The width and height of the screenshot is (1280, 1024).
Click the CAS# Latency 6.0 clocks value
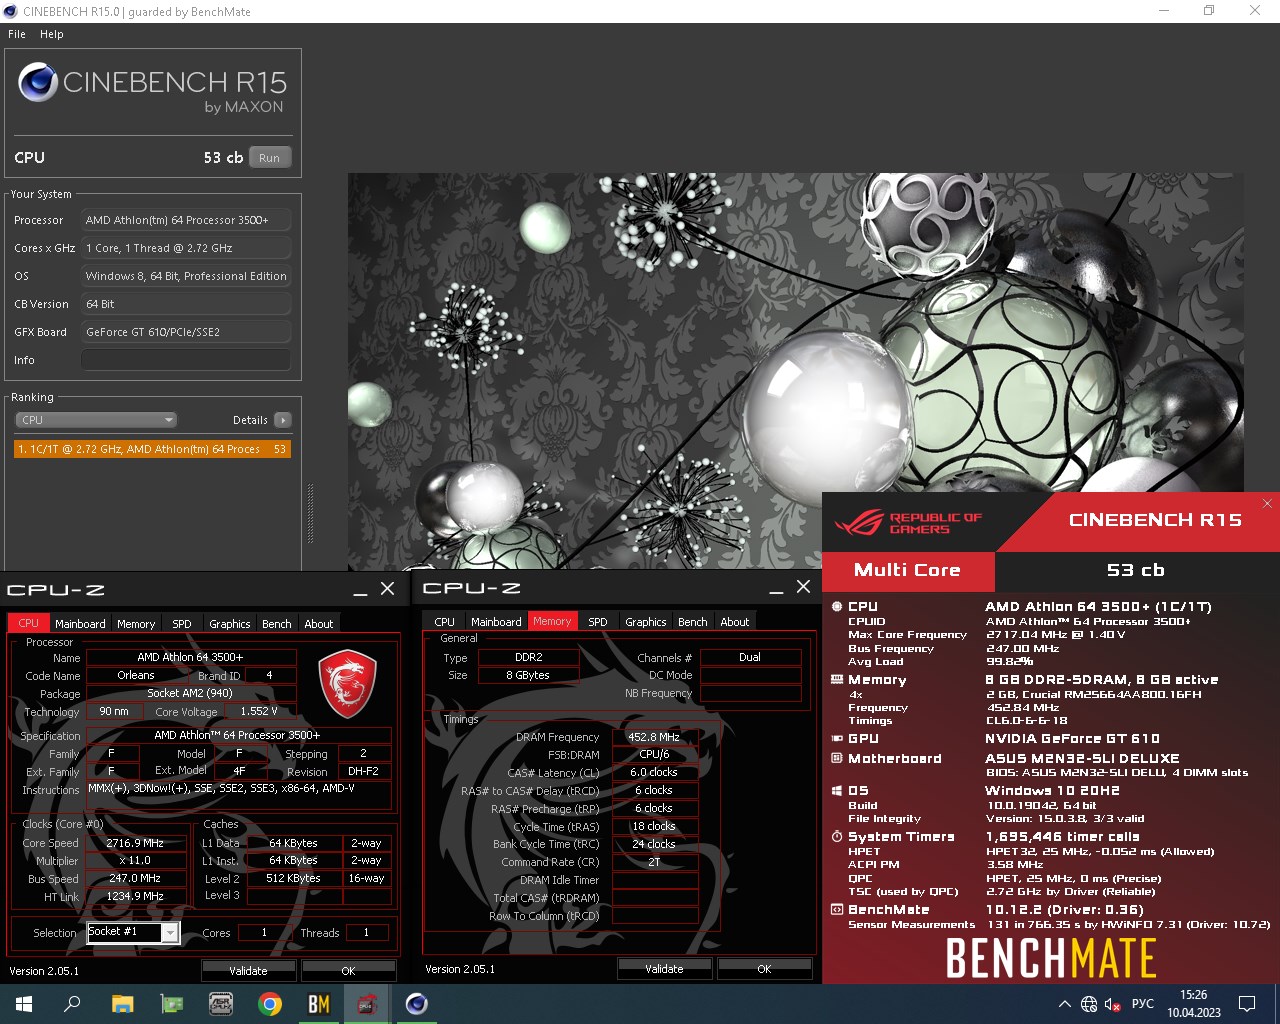654,772
